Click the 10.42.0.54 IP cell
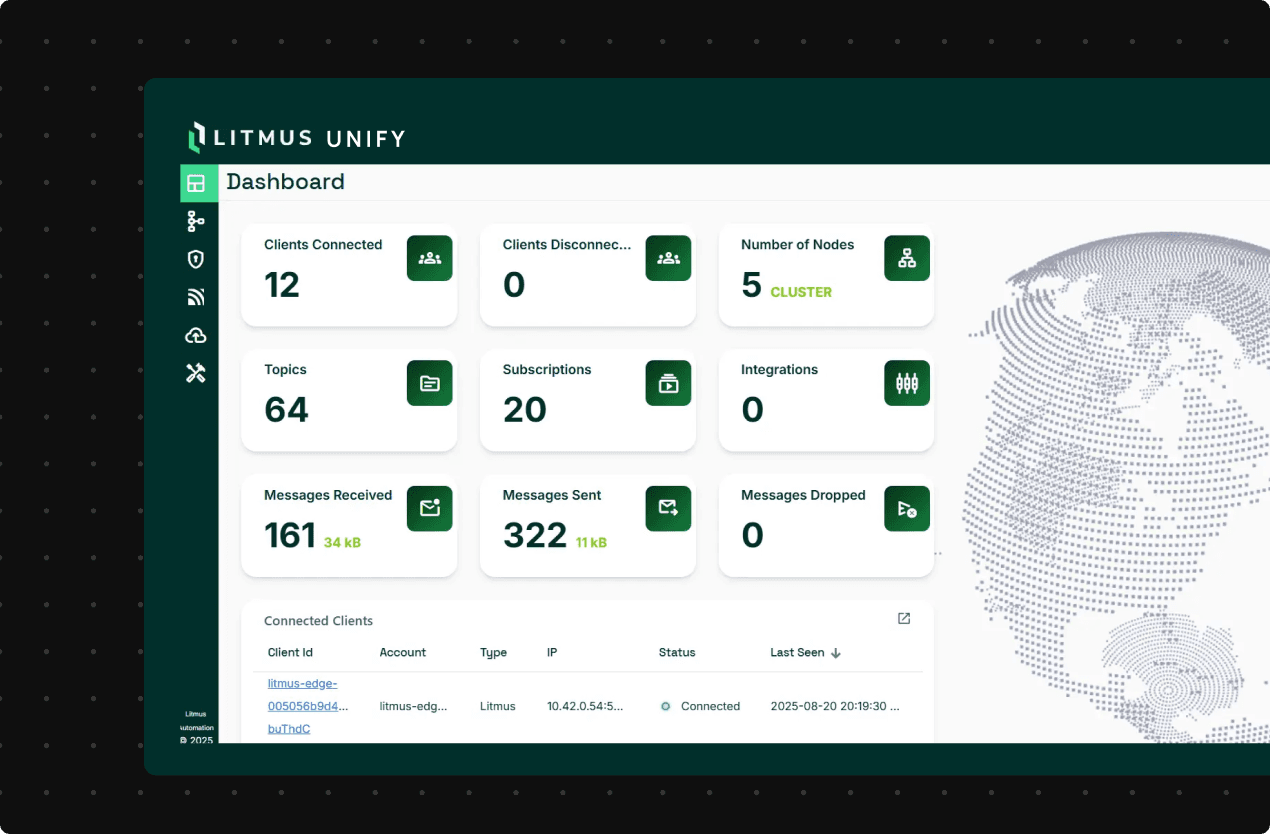 tap(585, 706)
